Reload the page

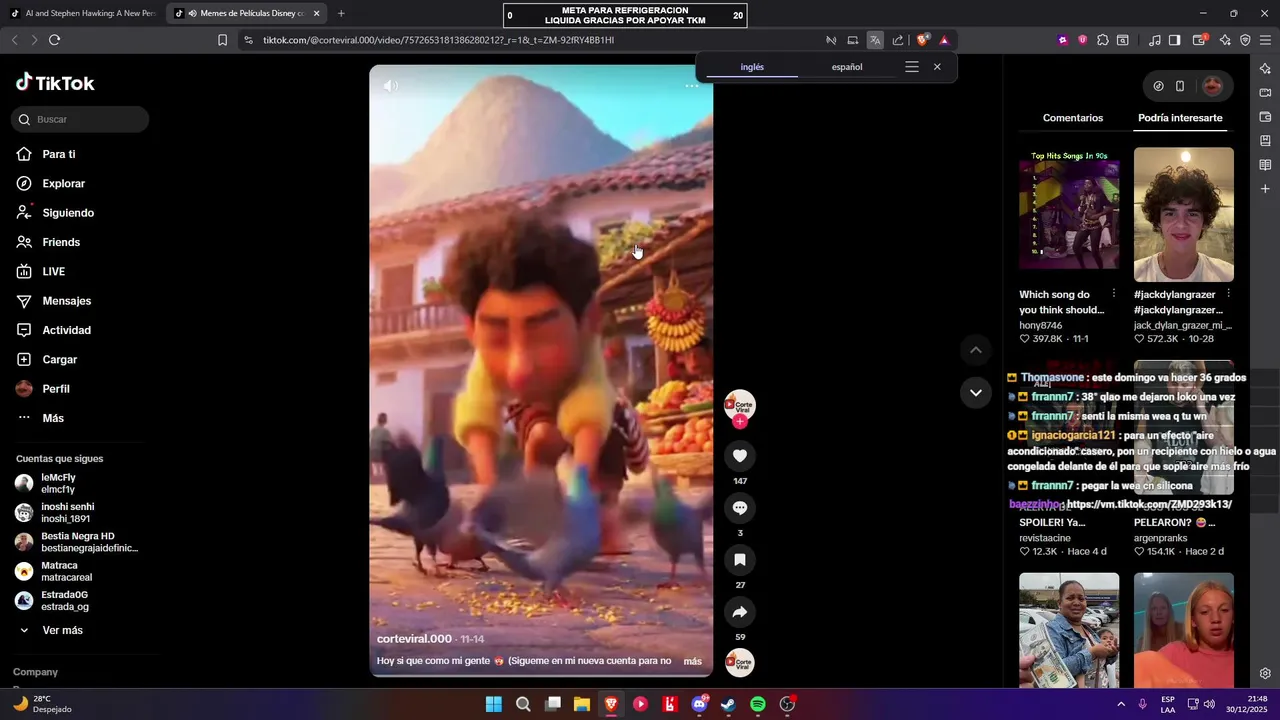coord(54,40)
